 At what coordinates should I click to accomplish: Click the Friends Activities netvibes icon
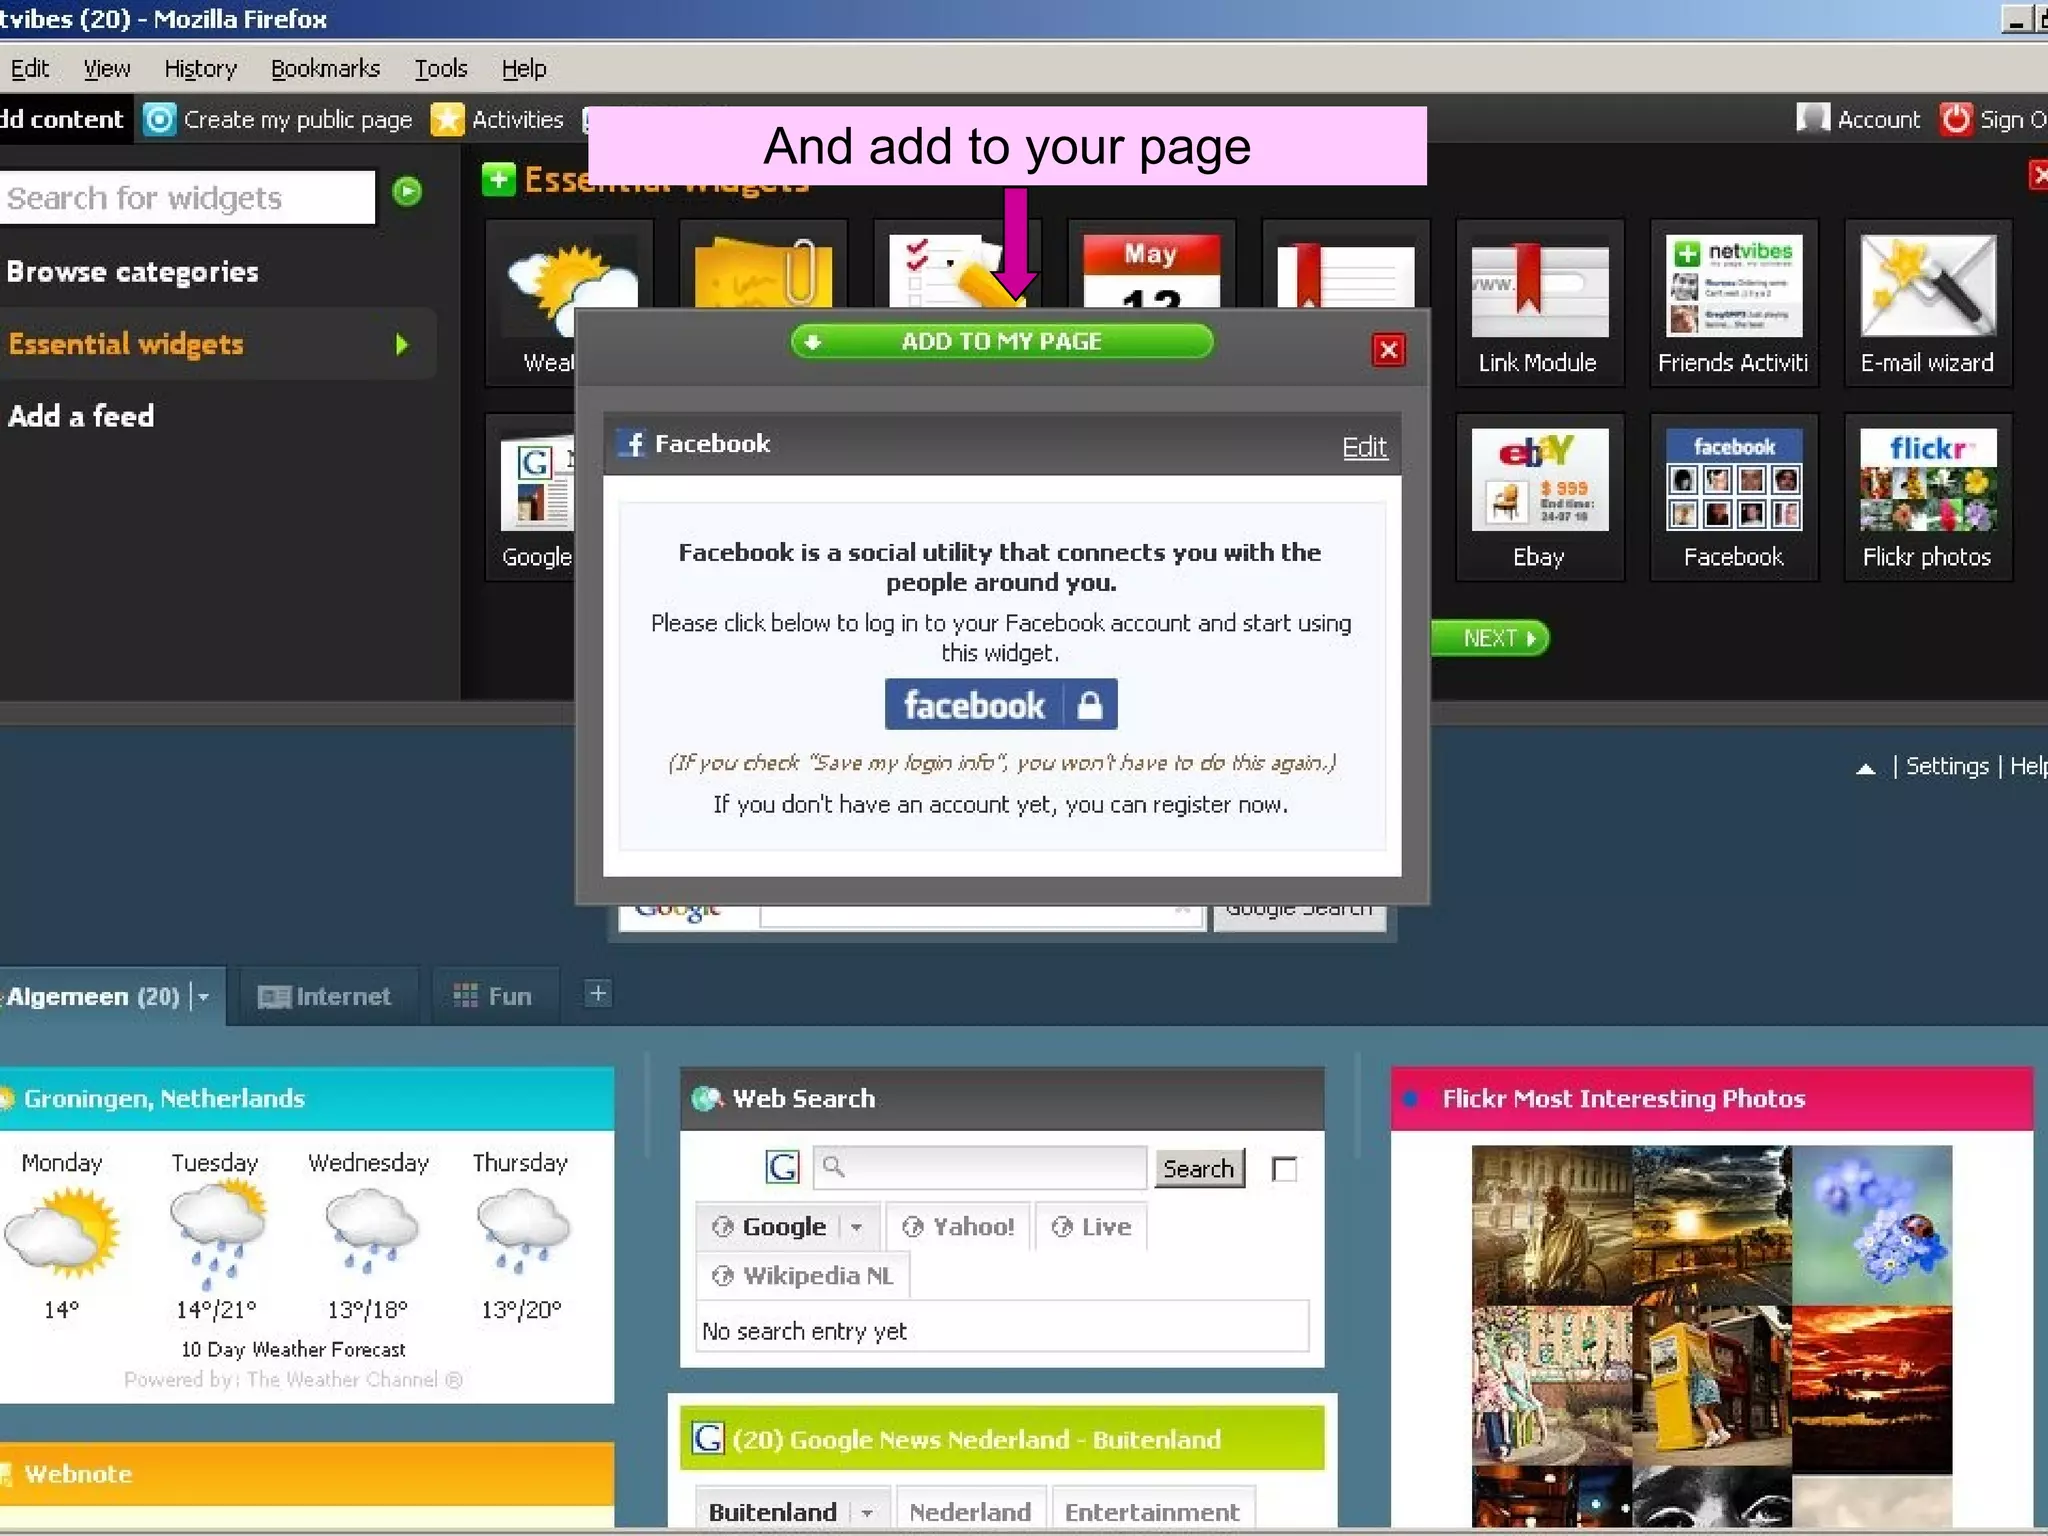coord(1733,287)
